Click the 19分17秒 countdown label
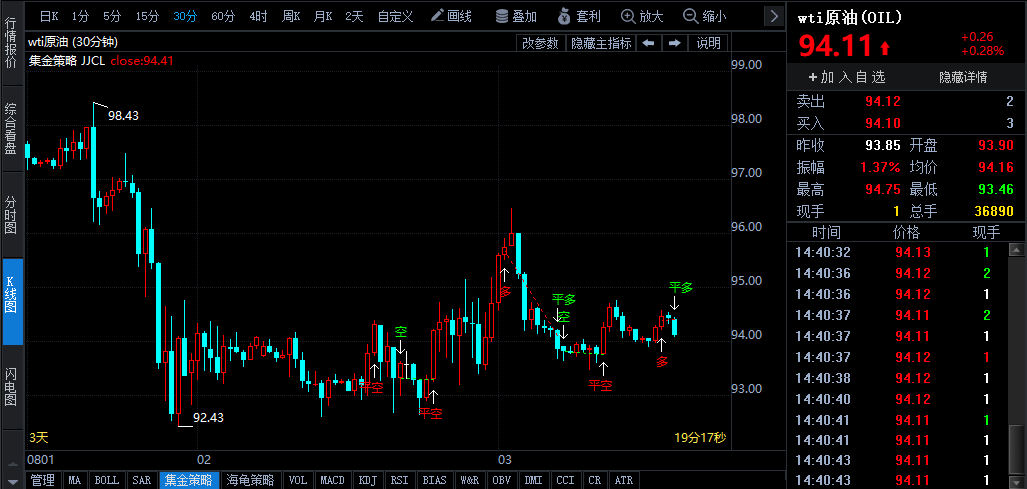The height and width of the screenshot is (489, 1027). (700, 437)
